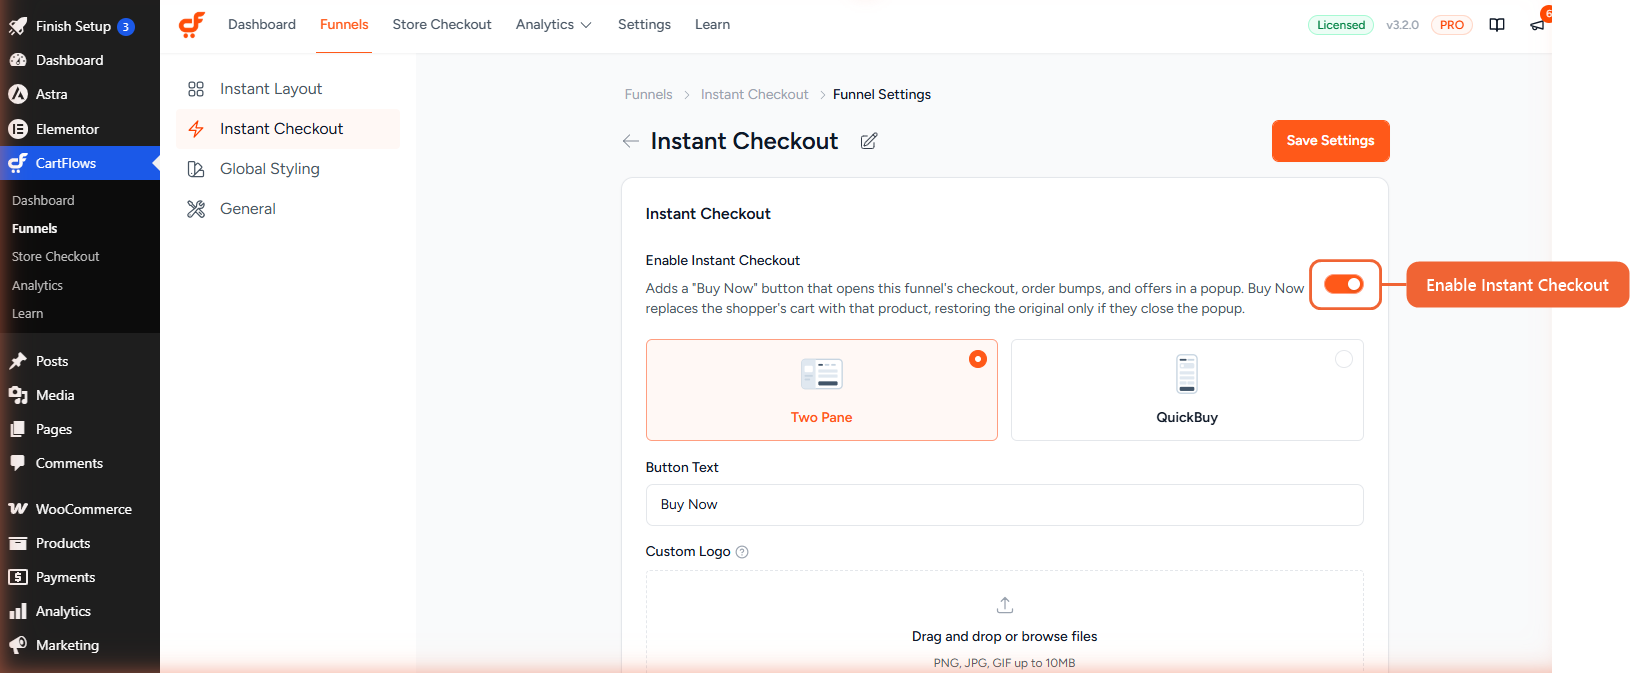Click the QuickBuy layout thumbnail icon

point(1187,374)
